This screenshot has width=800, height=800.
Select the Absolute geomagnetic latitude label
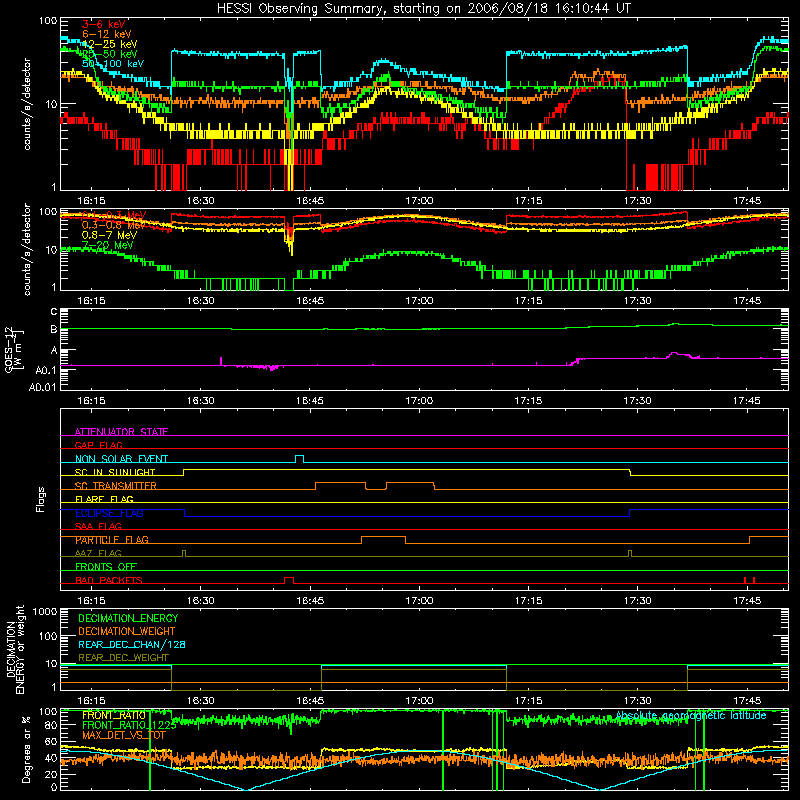(x=691, y=715)
